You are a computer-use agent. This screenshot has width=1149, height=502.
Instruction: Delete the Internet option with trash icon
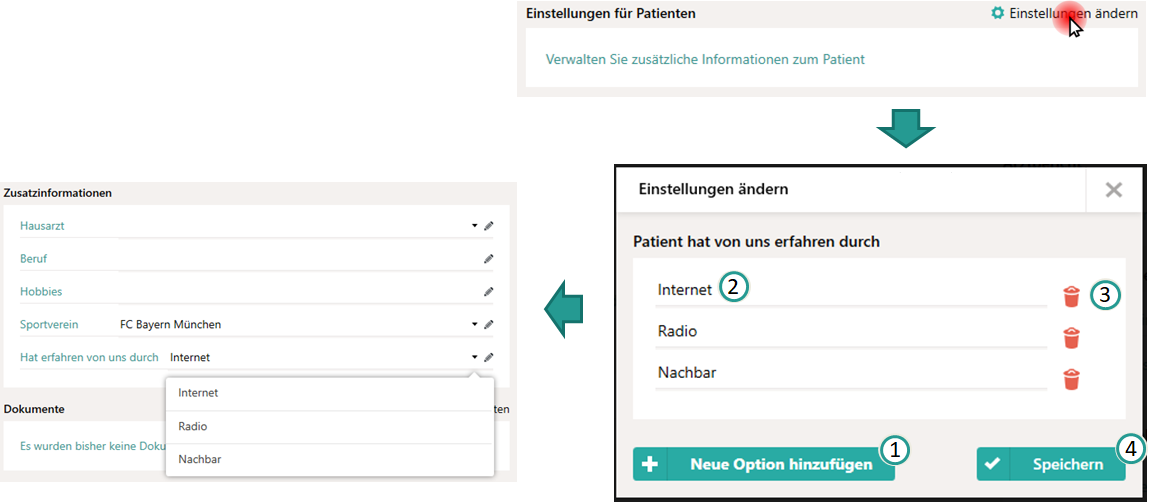pos(1071,296)
